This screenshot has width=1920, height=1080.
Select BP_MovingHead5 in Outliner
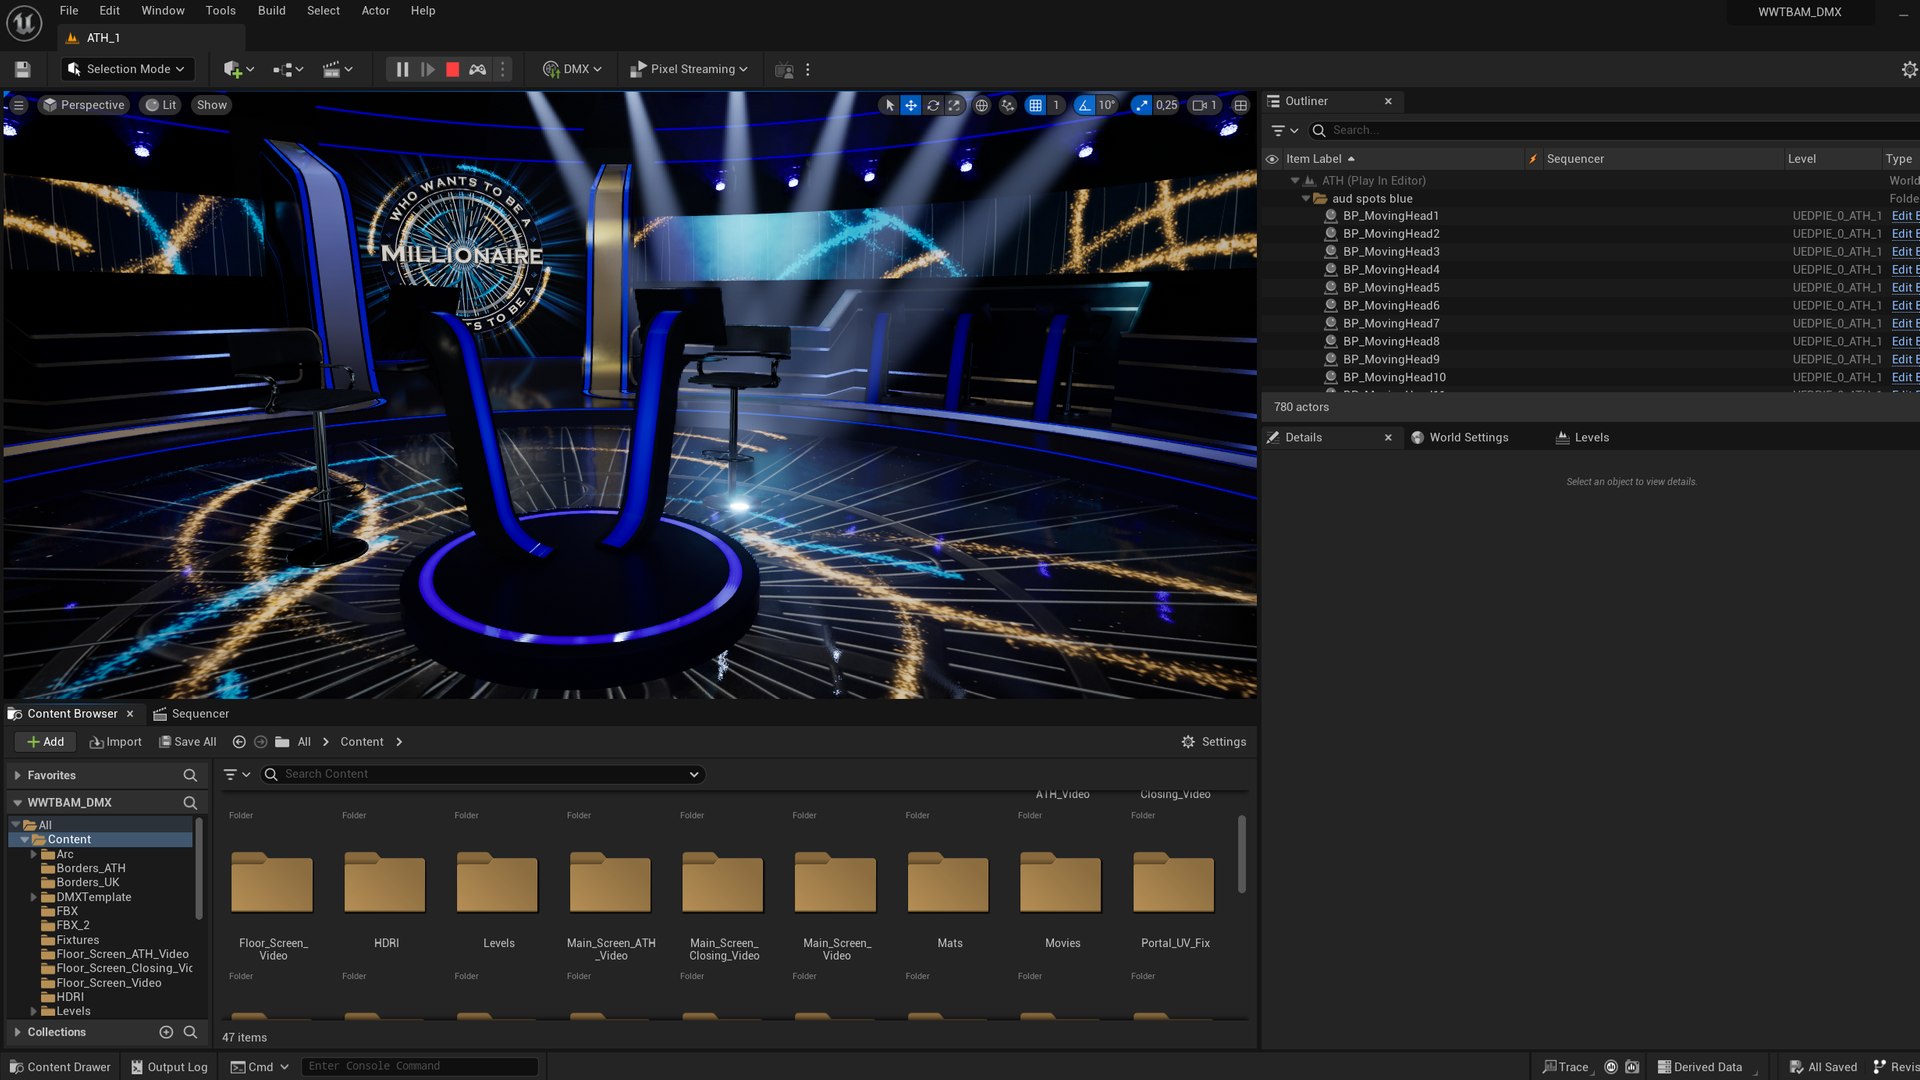(x=1390, y=288)
